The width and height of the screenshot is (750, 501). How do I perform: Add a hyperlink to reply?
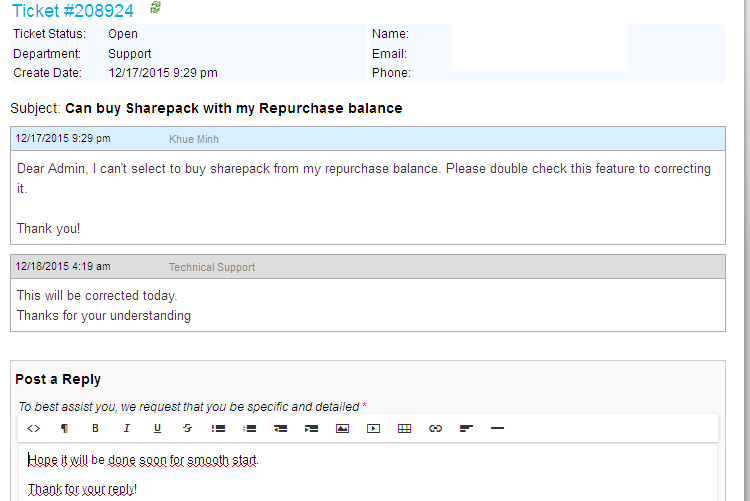(435, 428)
